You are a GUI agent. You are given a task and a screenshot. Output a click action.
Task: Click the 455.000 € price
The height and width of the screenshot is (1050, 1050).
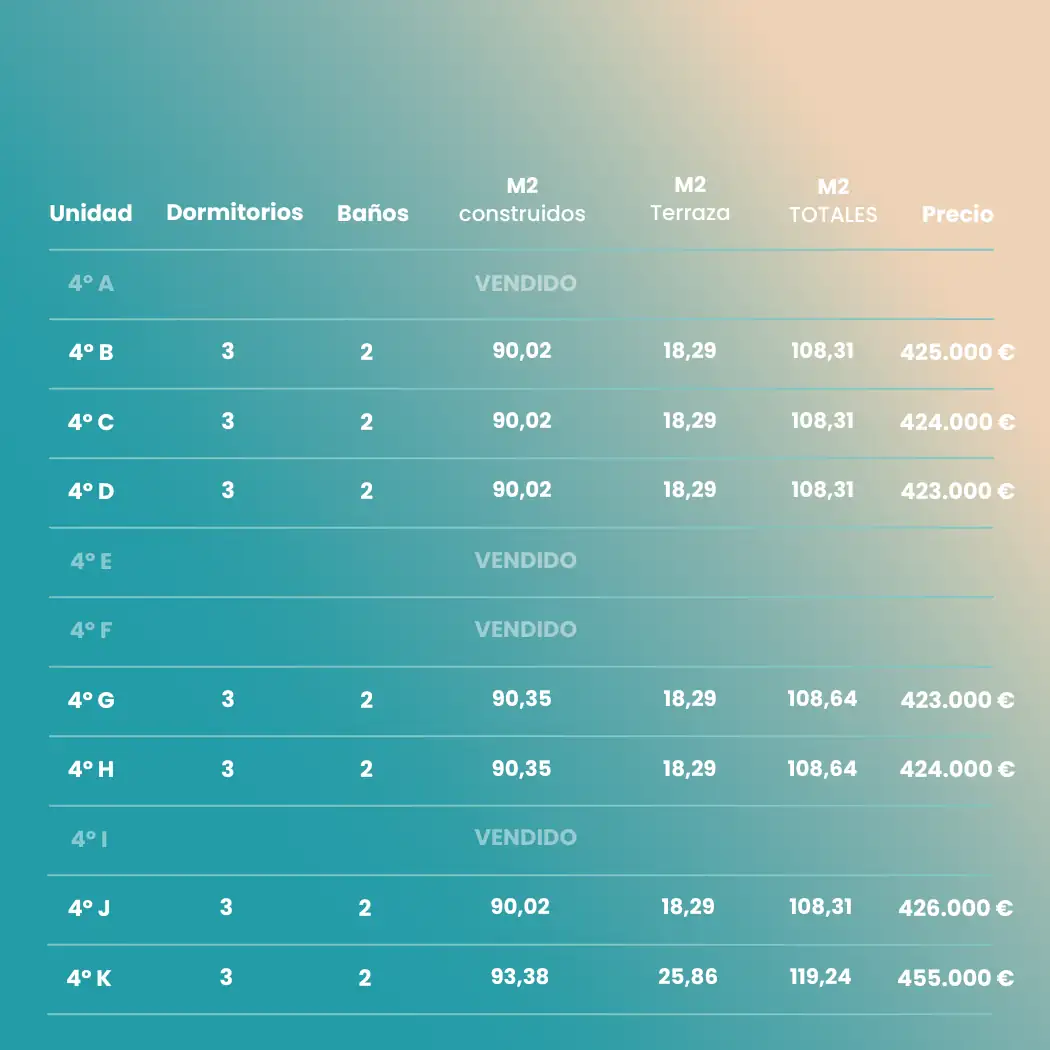click(955, 978)
